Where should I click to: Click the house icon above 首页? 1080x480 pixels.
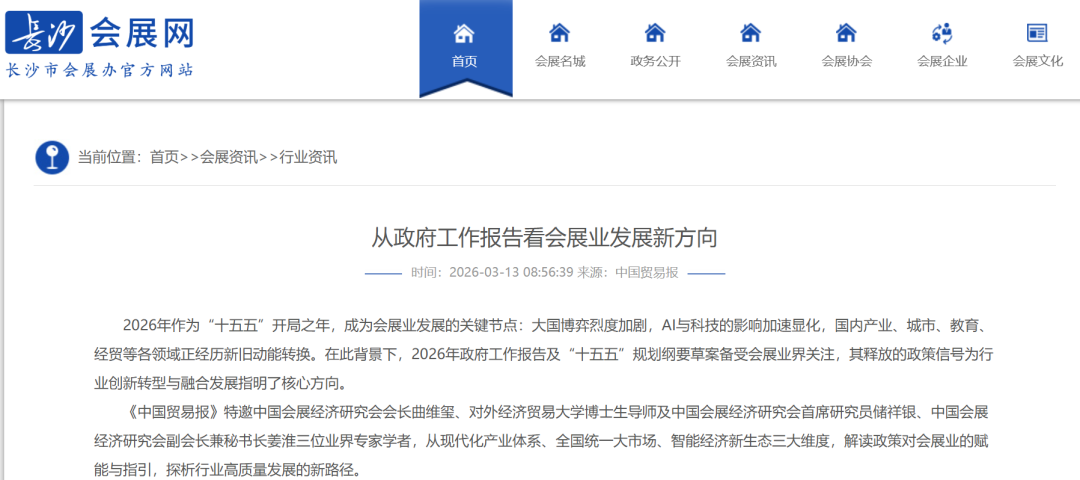464,32
